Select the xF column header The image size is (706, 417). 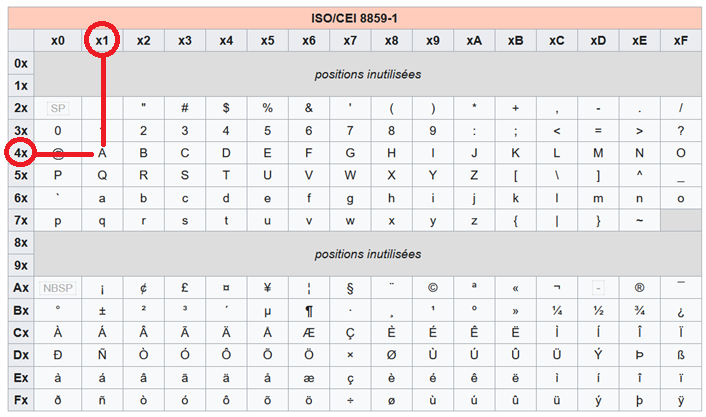pos(680,40)
